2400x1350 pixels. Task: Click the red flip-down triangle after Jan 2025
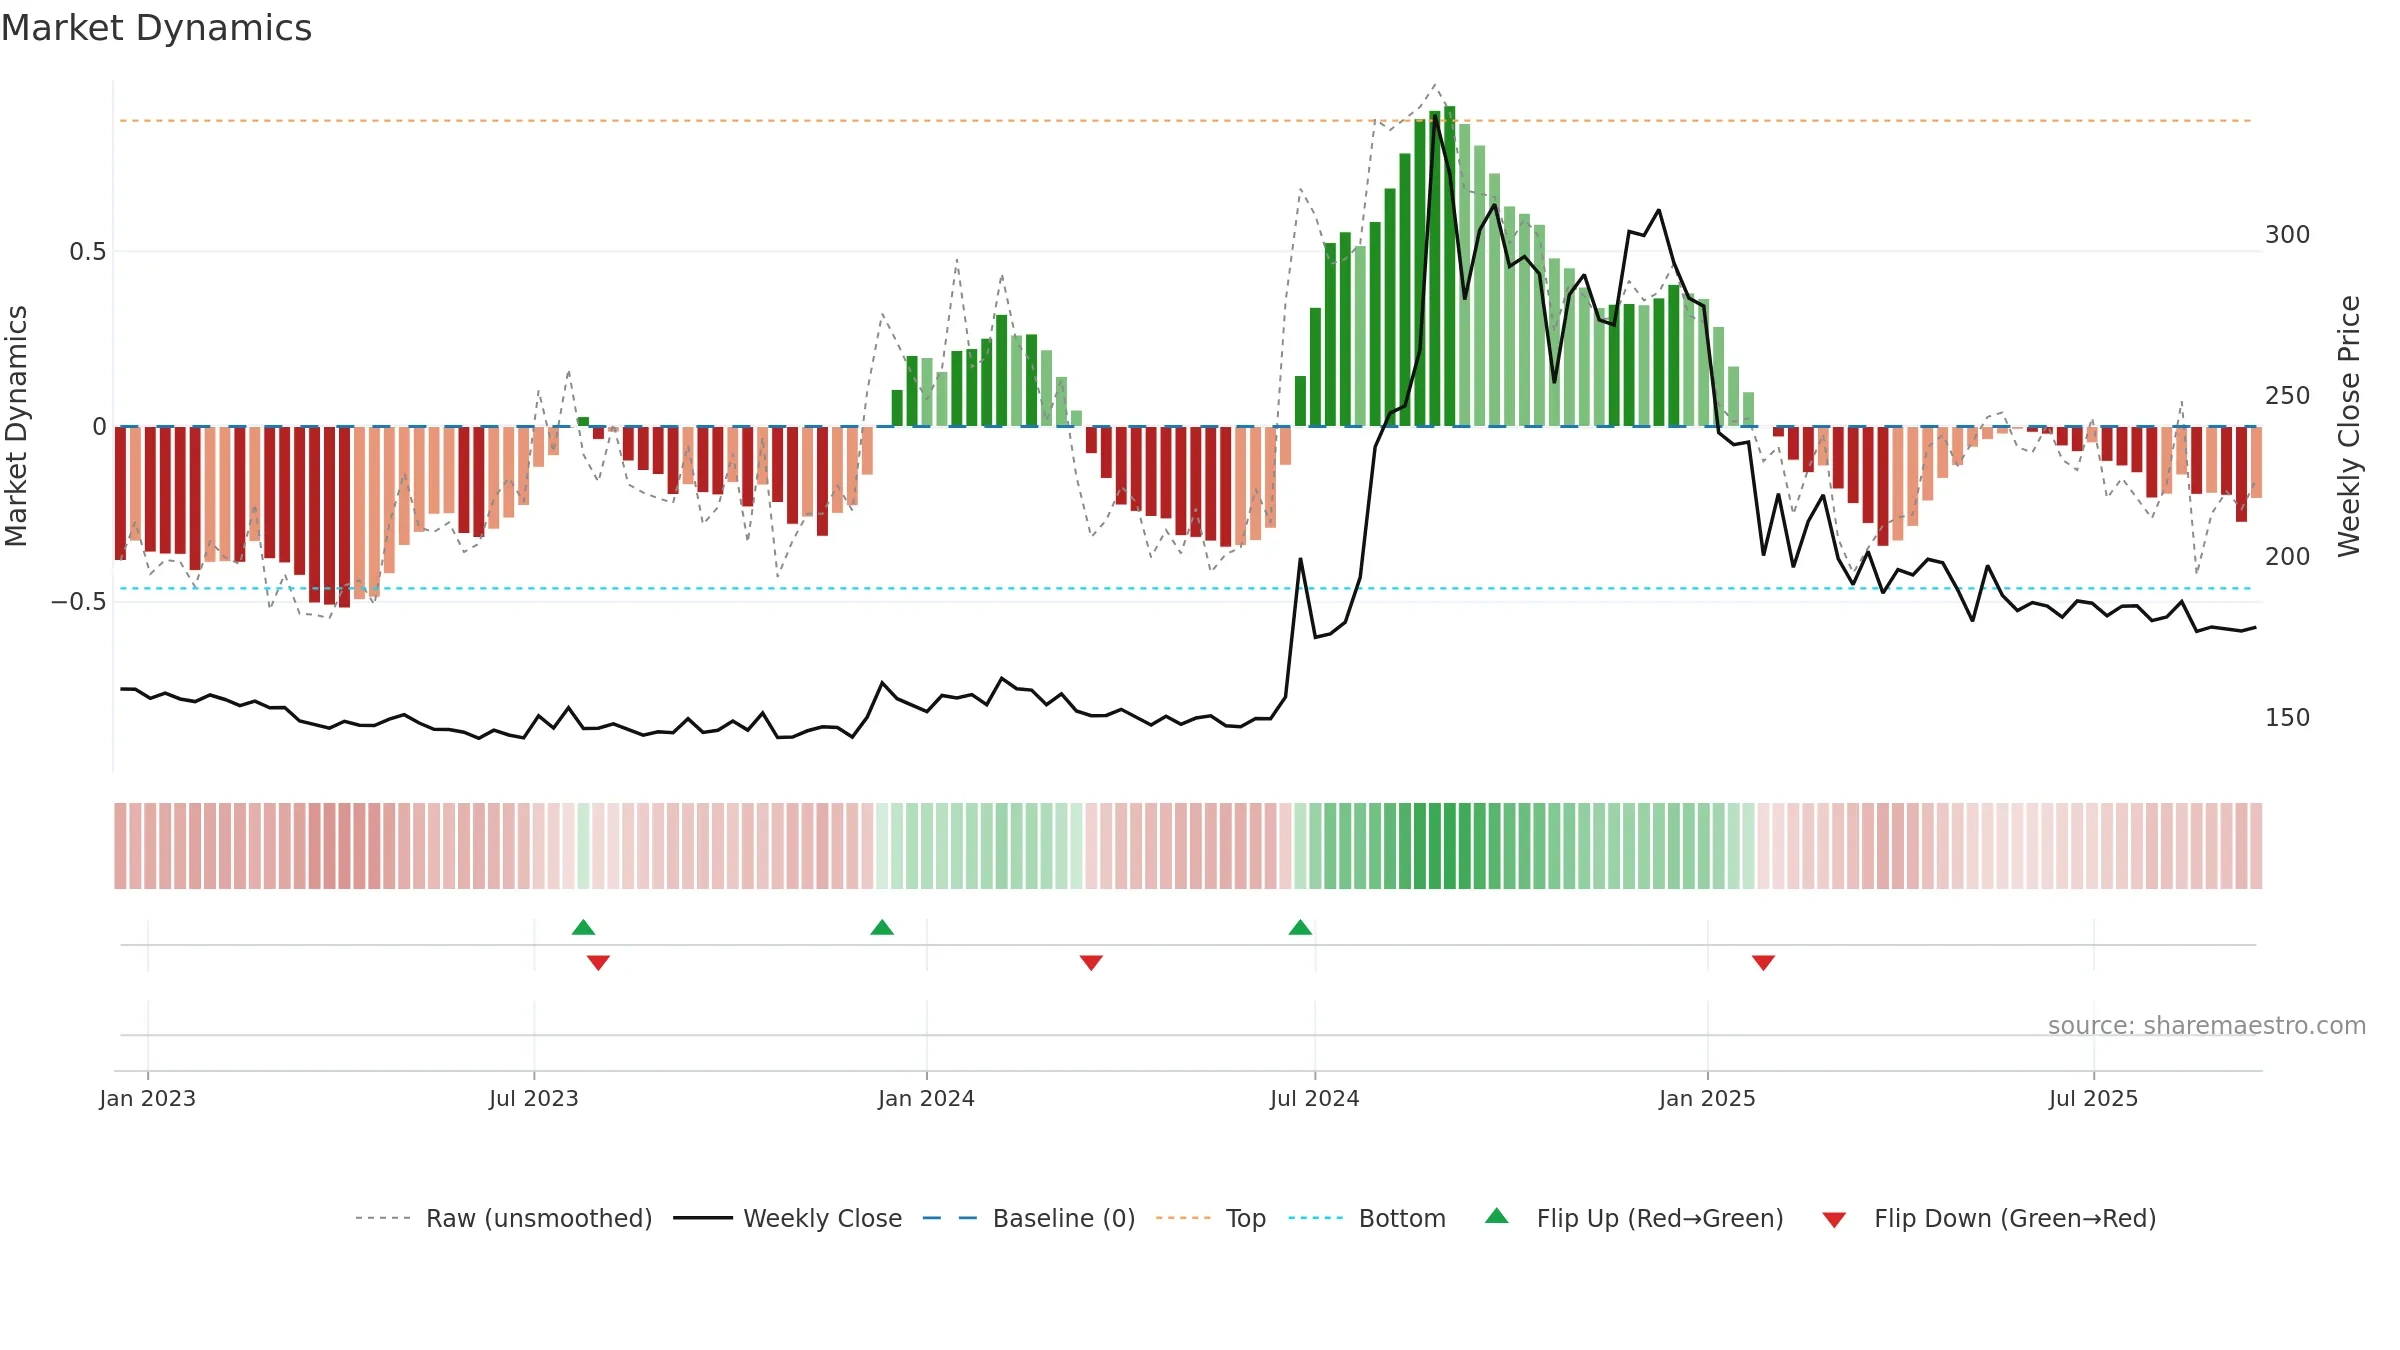[x=1763, y=962]
